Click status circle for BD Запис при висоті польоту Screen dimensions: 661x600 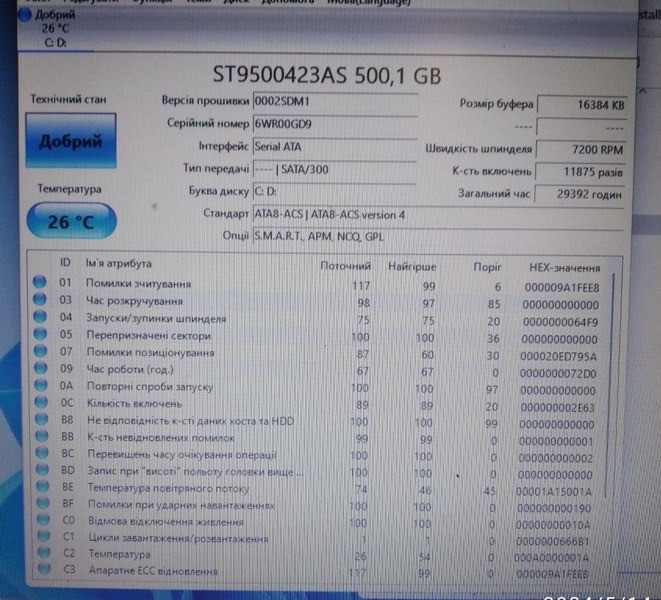(42, 469)
